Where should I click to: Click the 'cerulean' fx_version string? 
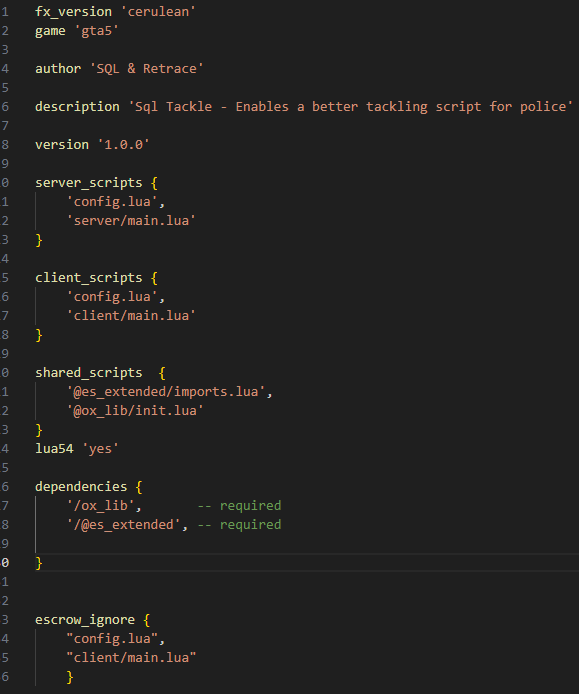click(158, 12)
